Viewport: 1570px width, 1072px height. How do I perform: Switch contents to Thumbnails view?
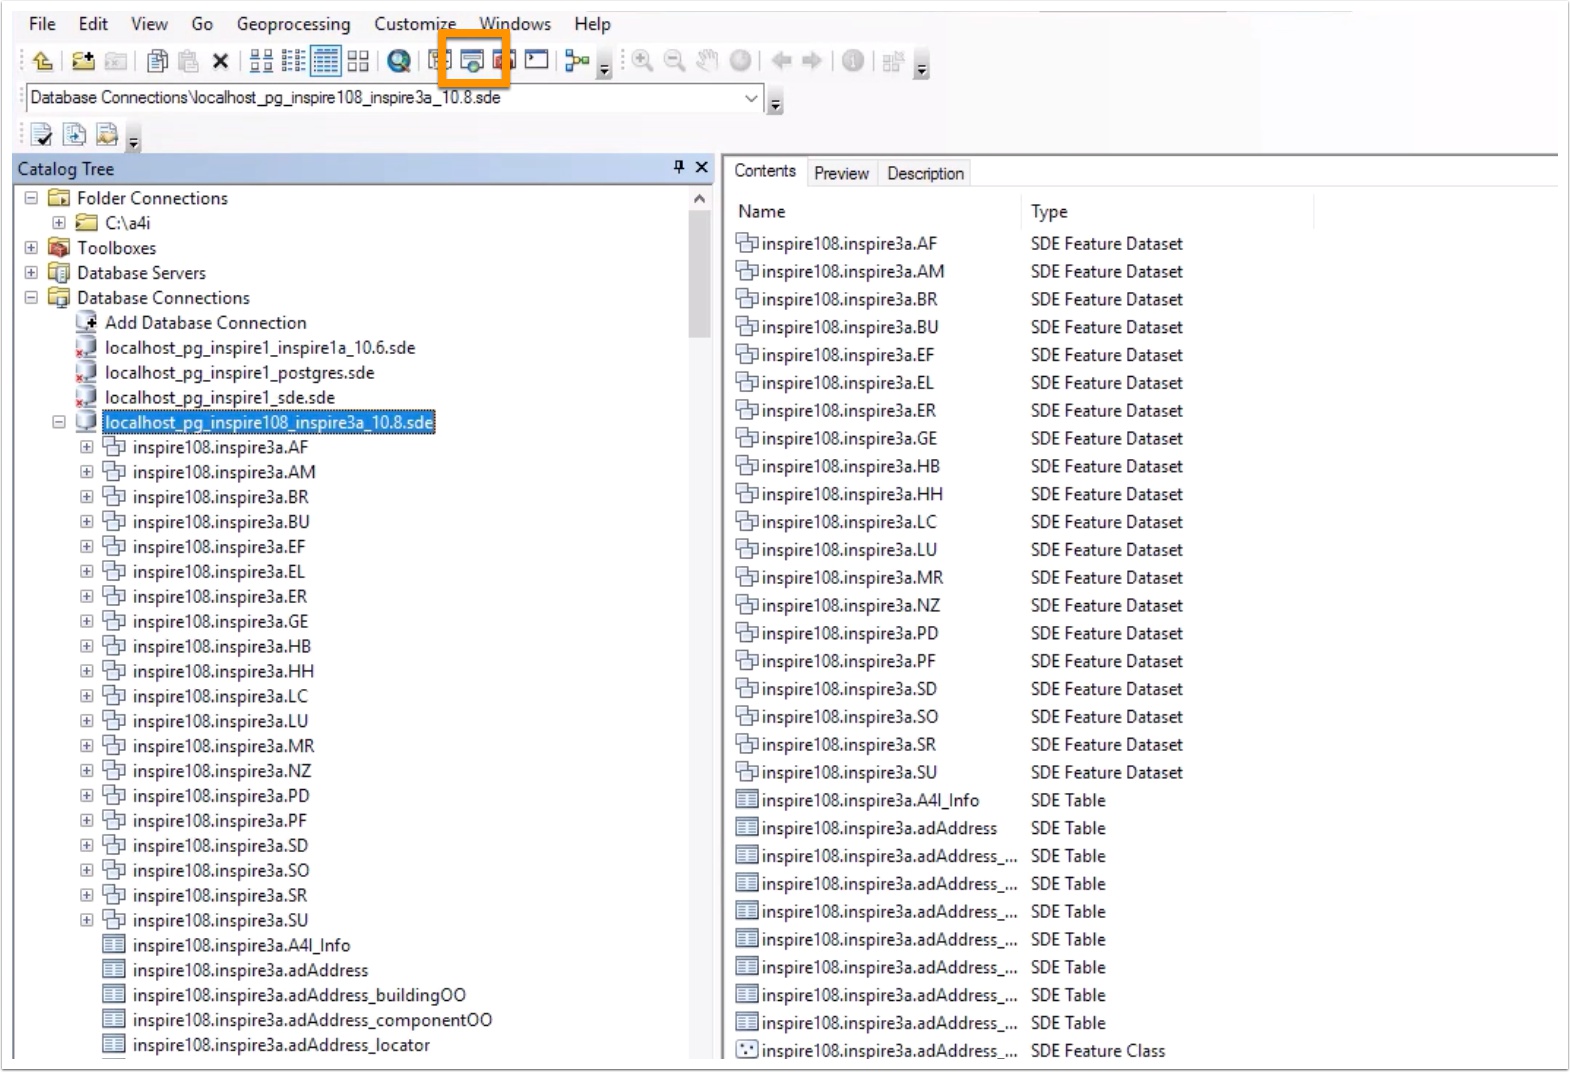tap(358, 62)
